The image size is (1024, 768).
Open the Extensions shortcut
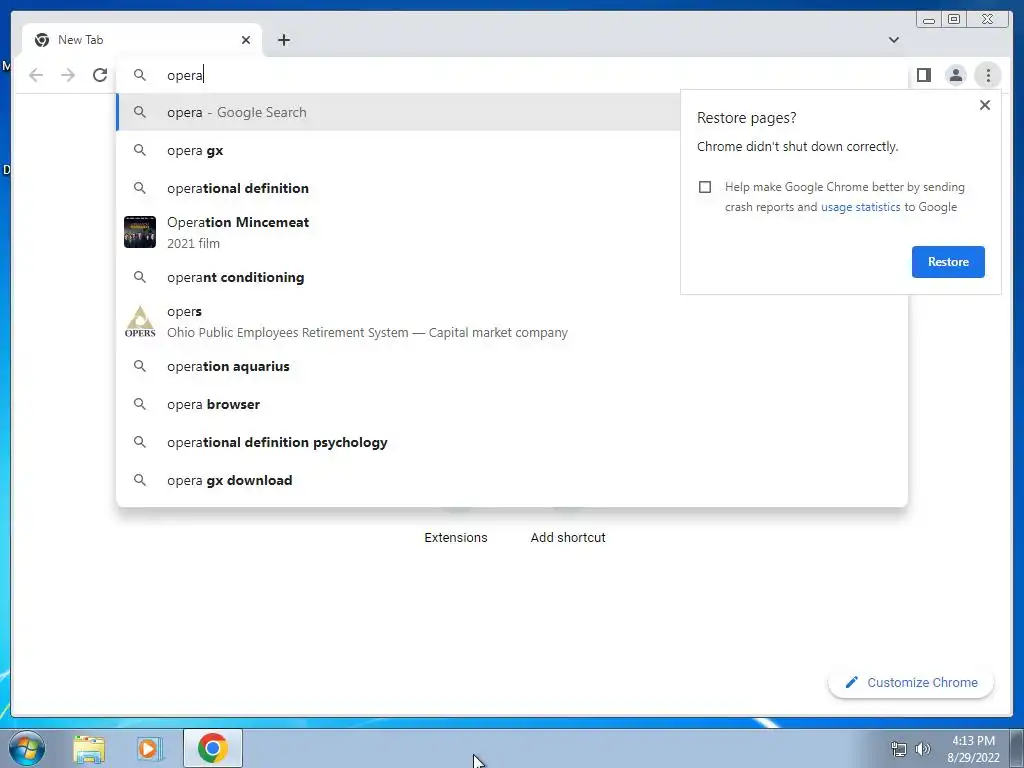point(456,537)
